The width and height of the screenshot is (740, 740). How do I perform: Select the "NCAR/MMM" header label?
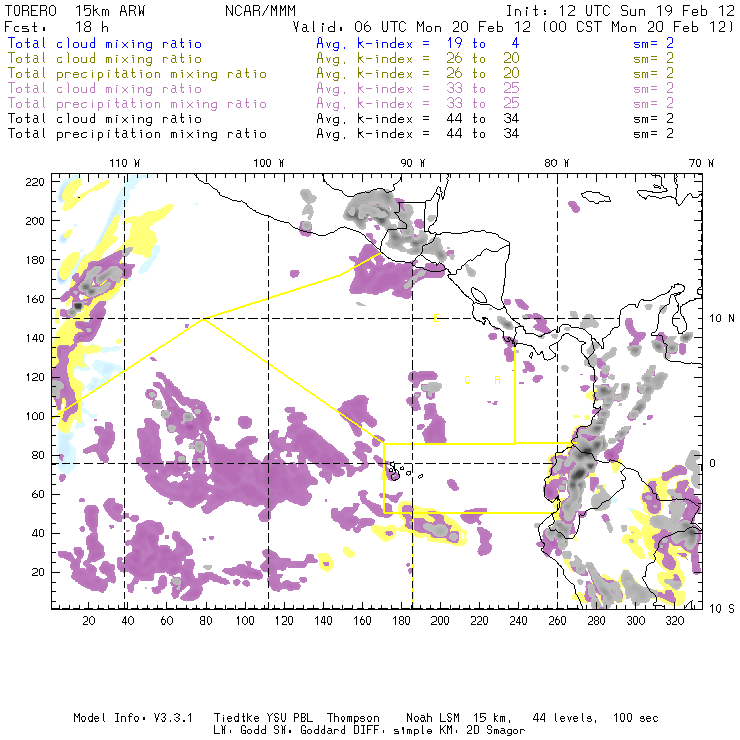click(260, 11)
